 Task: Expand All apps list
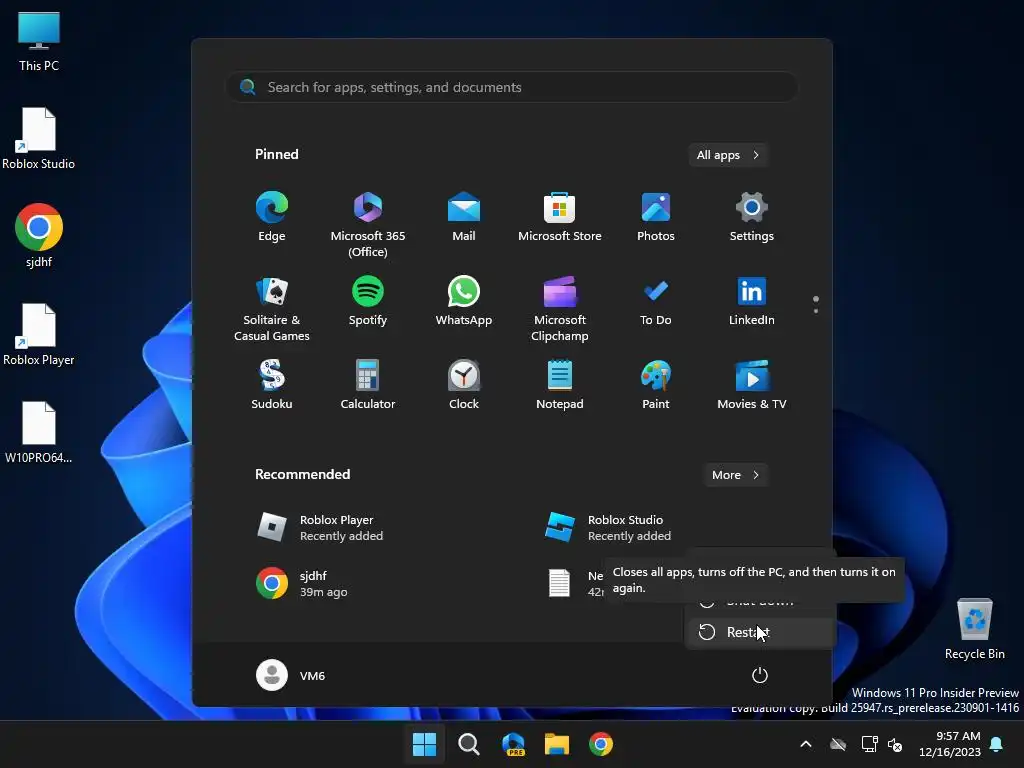728,155
